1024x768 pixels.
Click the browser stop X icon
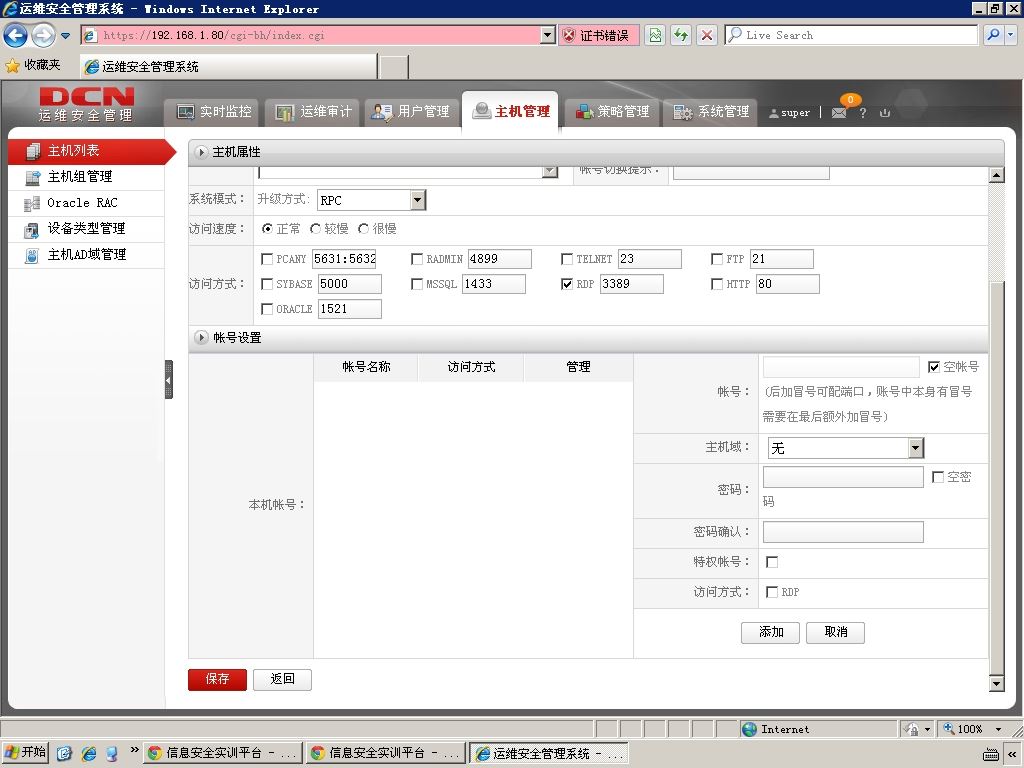point(707,35)
